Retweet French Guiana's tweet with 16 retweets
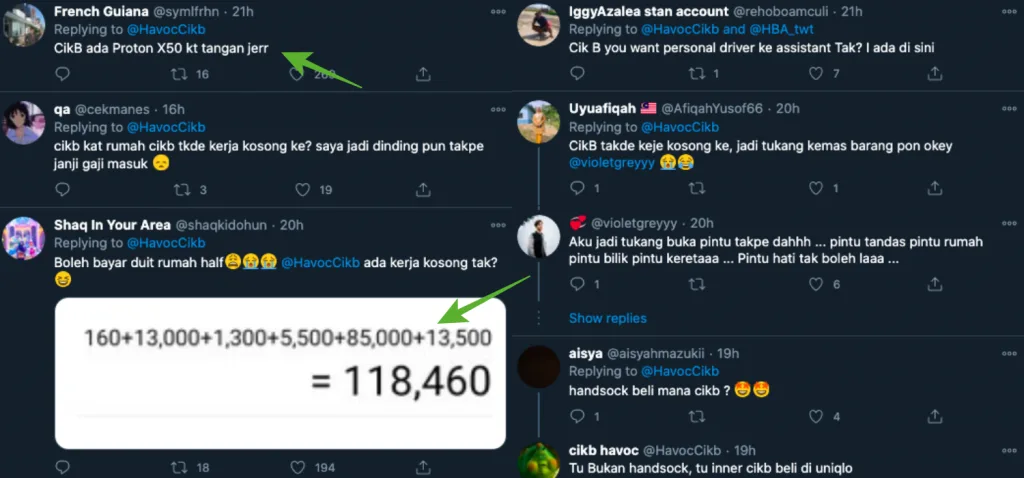Viewport: 1024px width, 478px height. tap(181, 74)
